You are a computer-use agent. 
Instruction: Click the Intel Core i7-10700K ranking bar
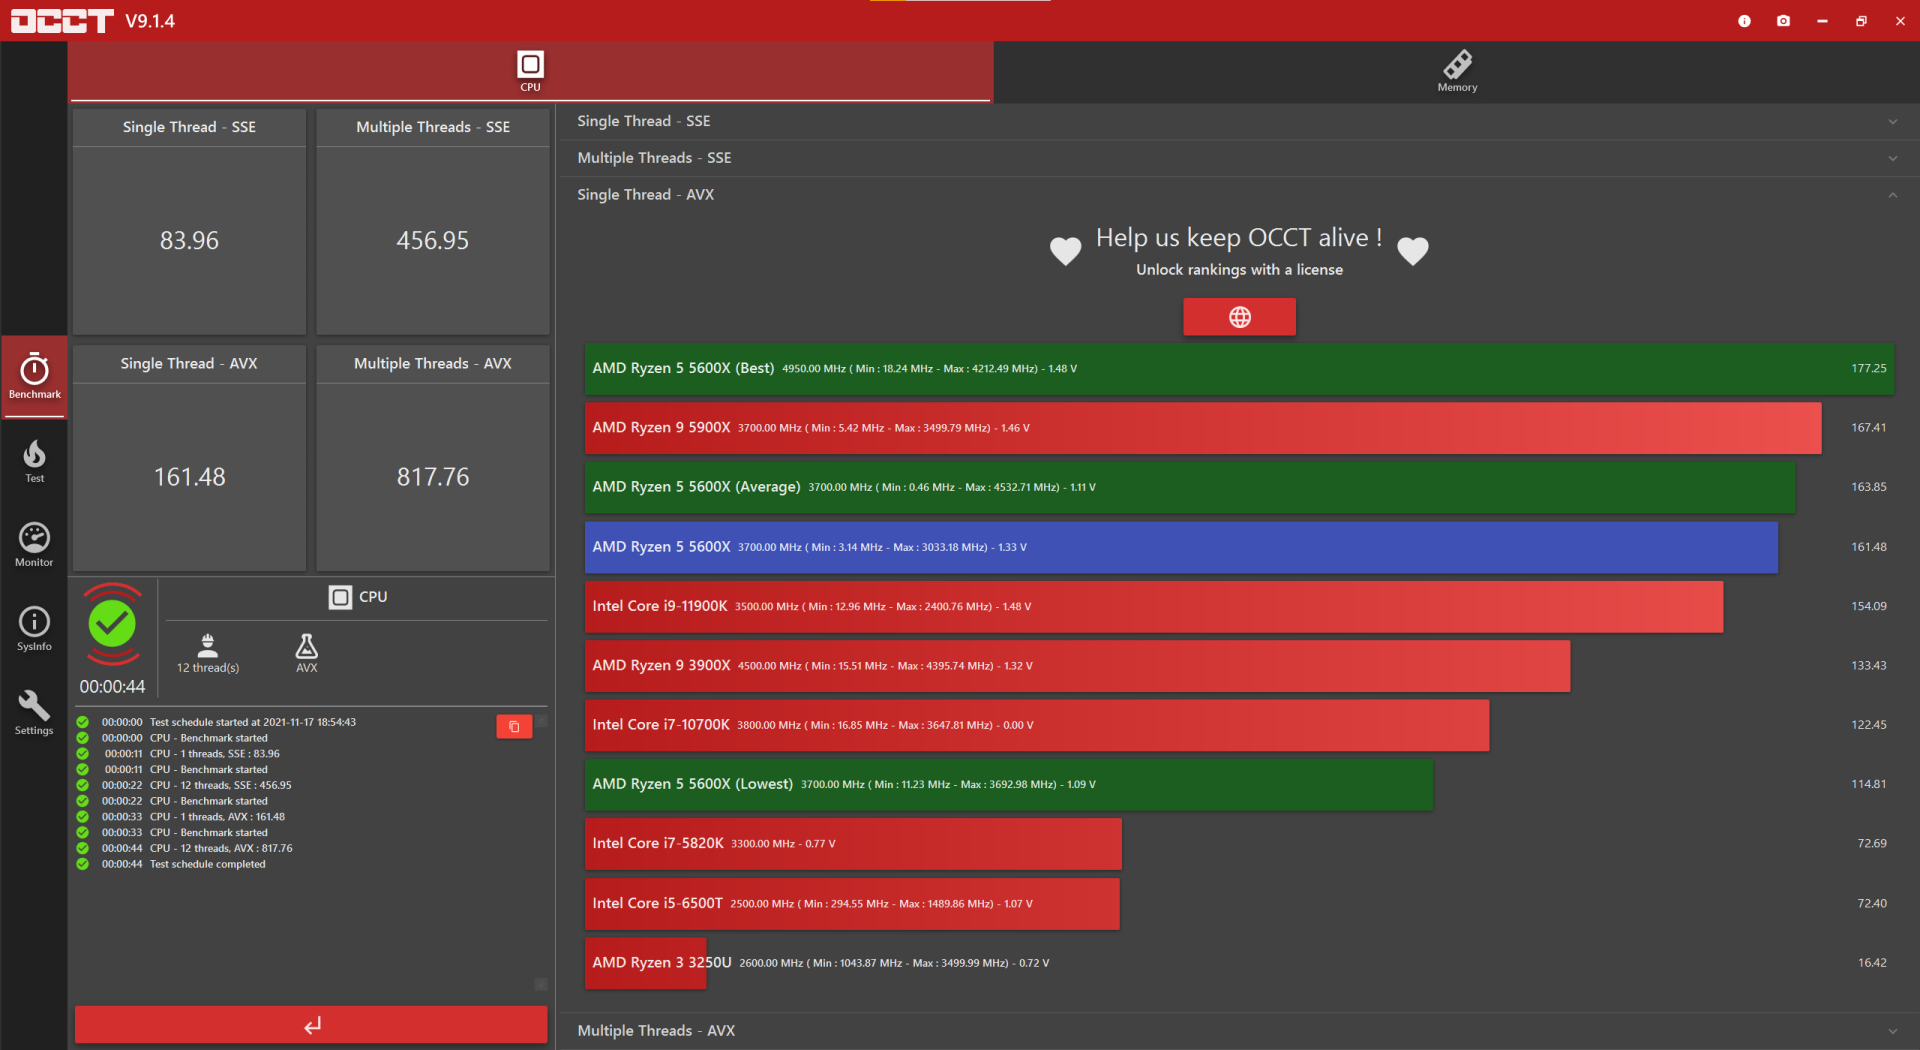(1037, 725)
